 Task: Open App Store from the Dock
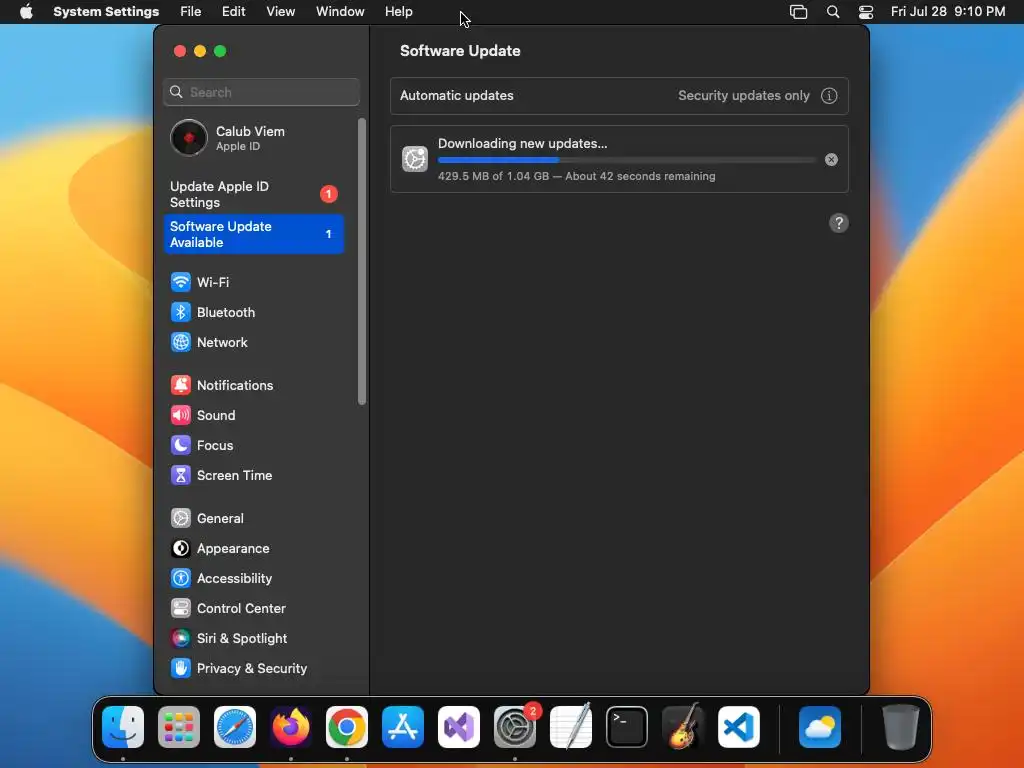click(x=403, y=727)
